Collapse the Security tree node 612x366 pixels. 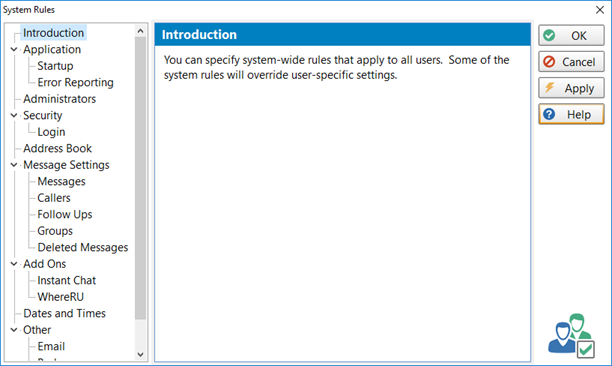coord(14,115)
